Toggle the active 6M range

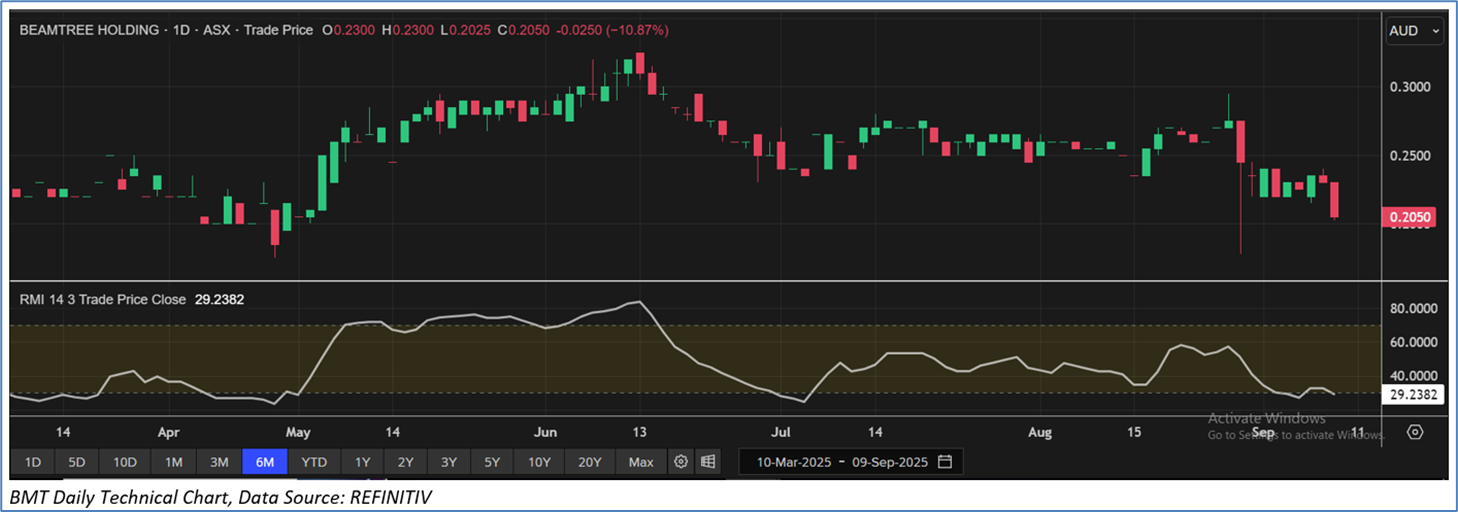266,462
